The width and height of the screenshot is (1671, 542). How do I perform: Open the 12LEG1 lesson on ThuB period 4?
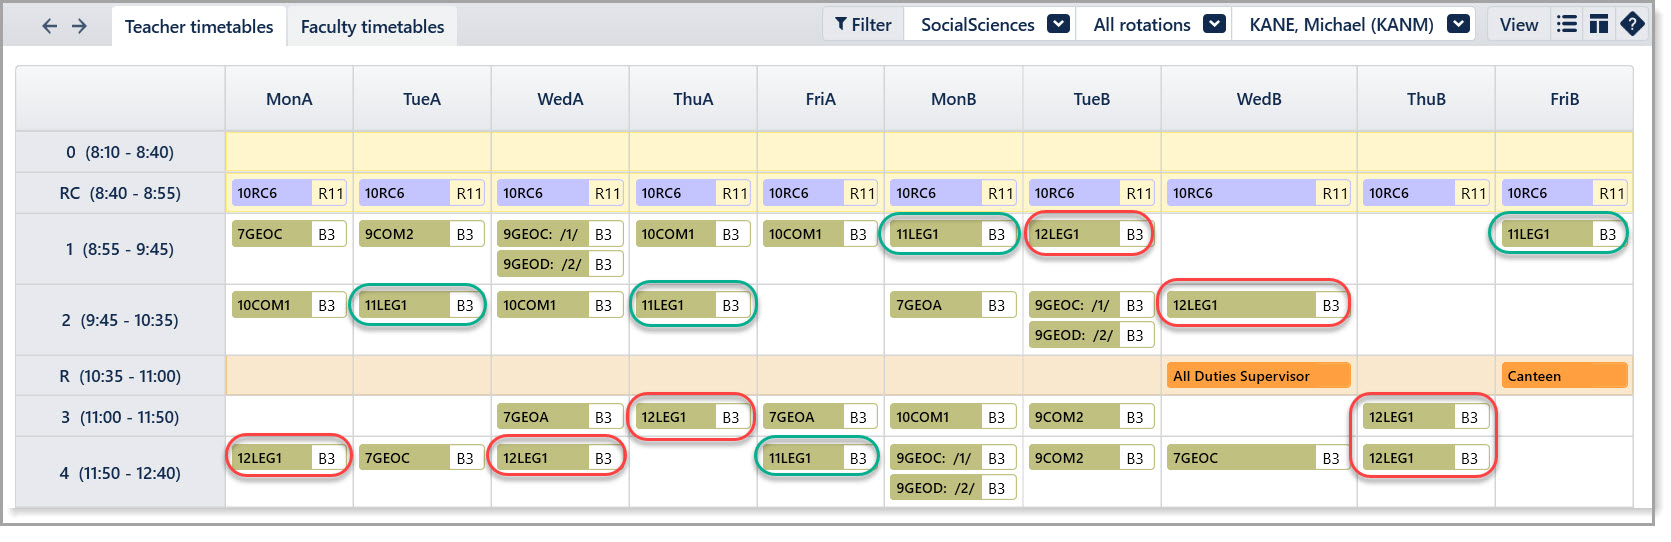1426,458
